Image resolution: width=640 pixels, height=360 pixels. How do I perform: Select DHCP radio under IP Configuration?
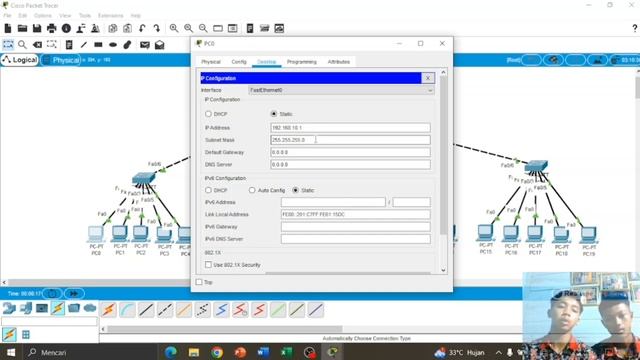(208, 114)
